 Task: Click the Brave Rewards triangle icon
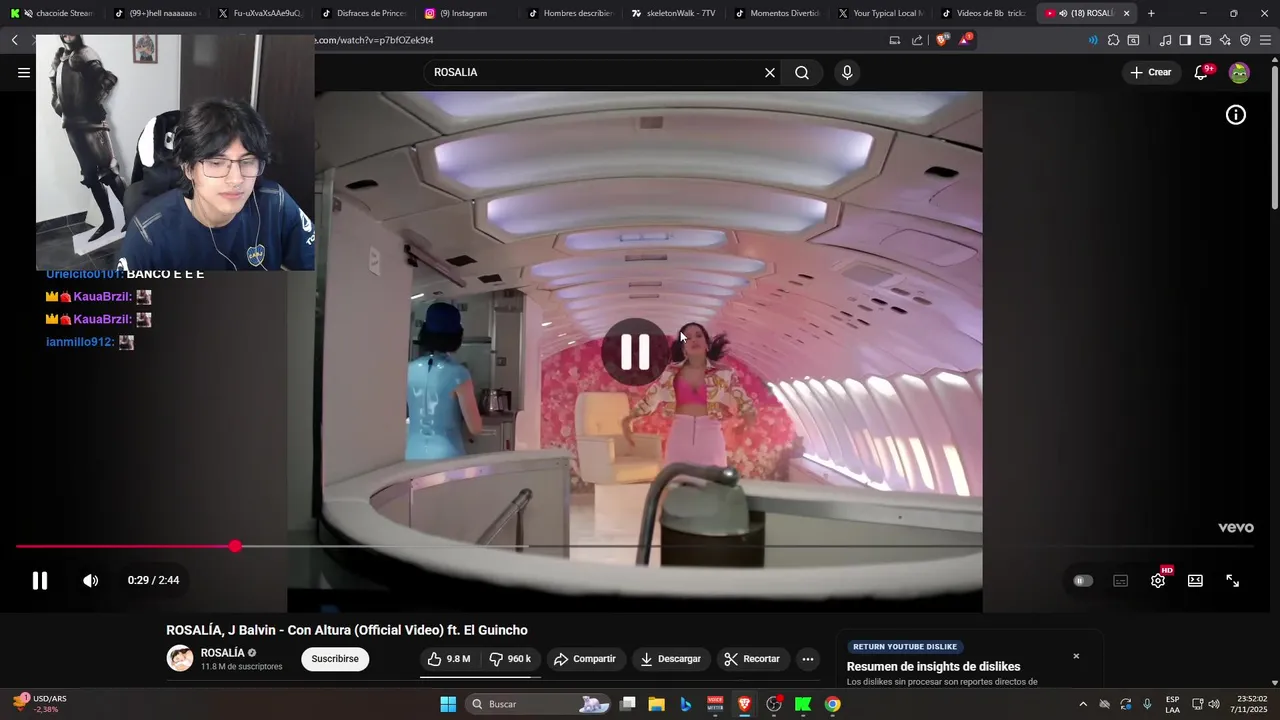[965, 40]
